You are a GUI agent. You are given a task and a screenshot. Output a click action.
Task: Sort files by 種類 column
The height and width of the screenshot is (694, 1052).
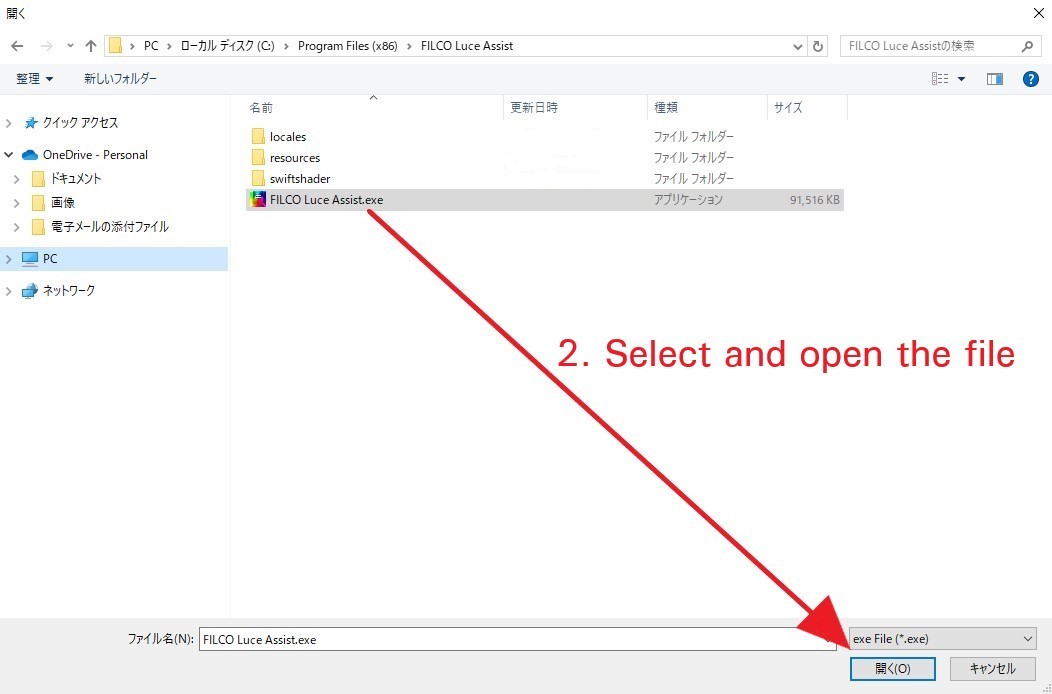[x=666, y=107]
